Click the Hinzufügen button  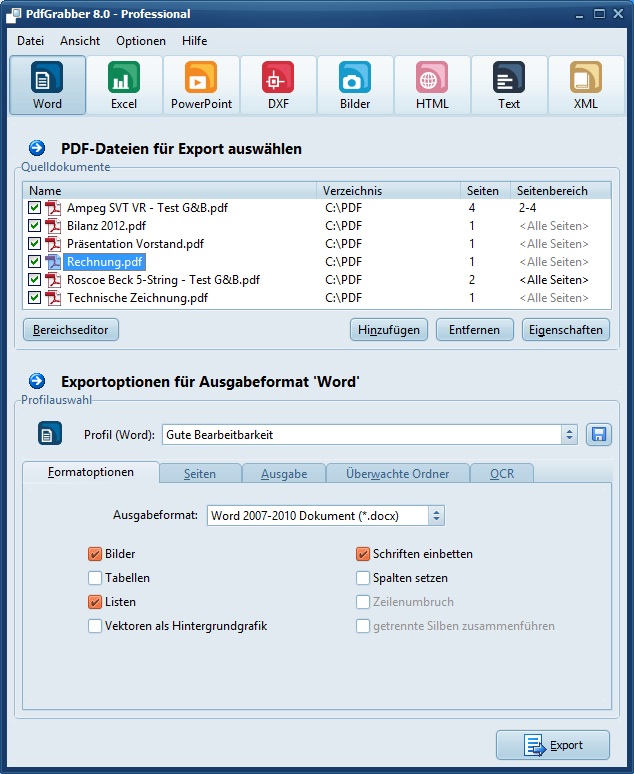389,330
